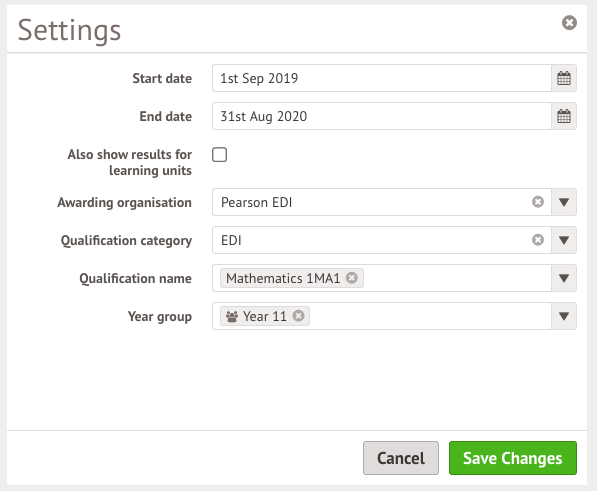The image size is (597, 491).
Task: Click the Year 11 group people icon
Action: coord(232,316)
